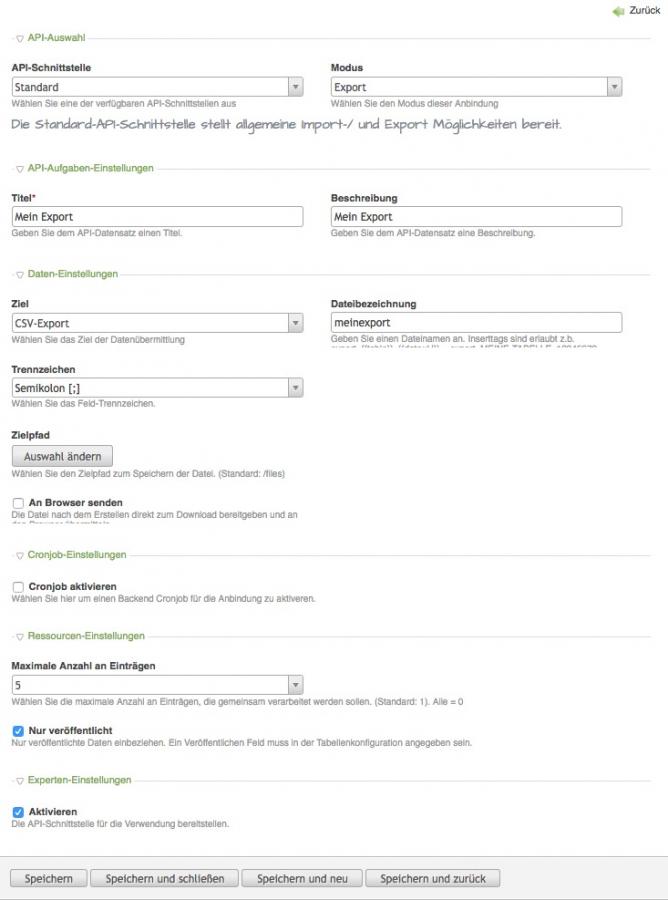Viewport: 668px width, 900px height.
Task: Open the API-Schnittstelle dropdown
Action: [157, 87]
